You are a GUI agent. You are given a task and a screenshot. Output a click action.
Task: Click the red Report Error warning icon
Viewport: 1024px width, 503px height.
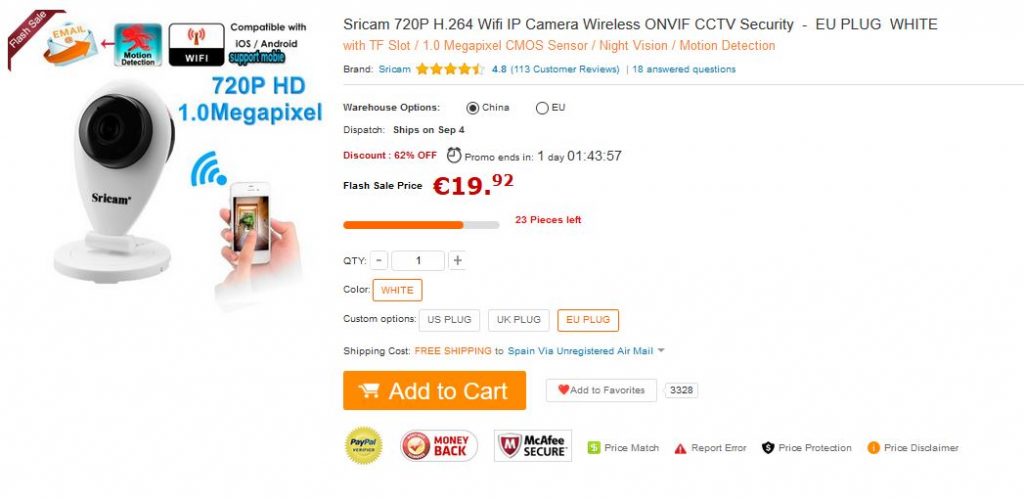click(680, 449)
